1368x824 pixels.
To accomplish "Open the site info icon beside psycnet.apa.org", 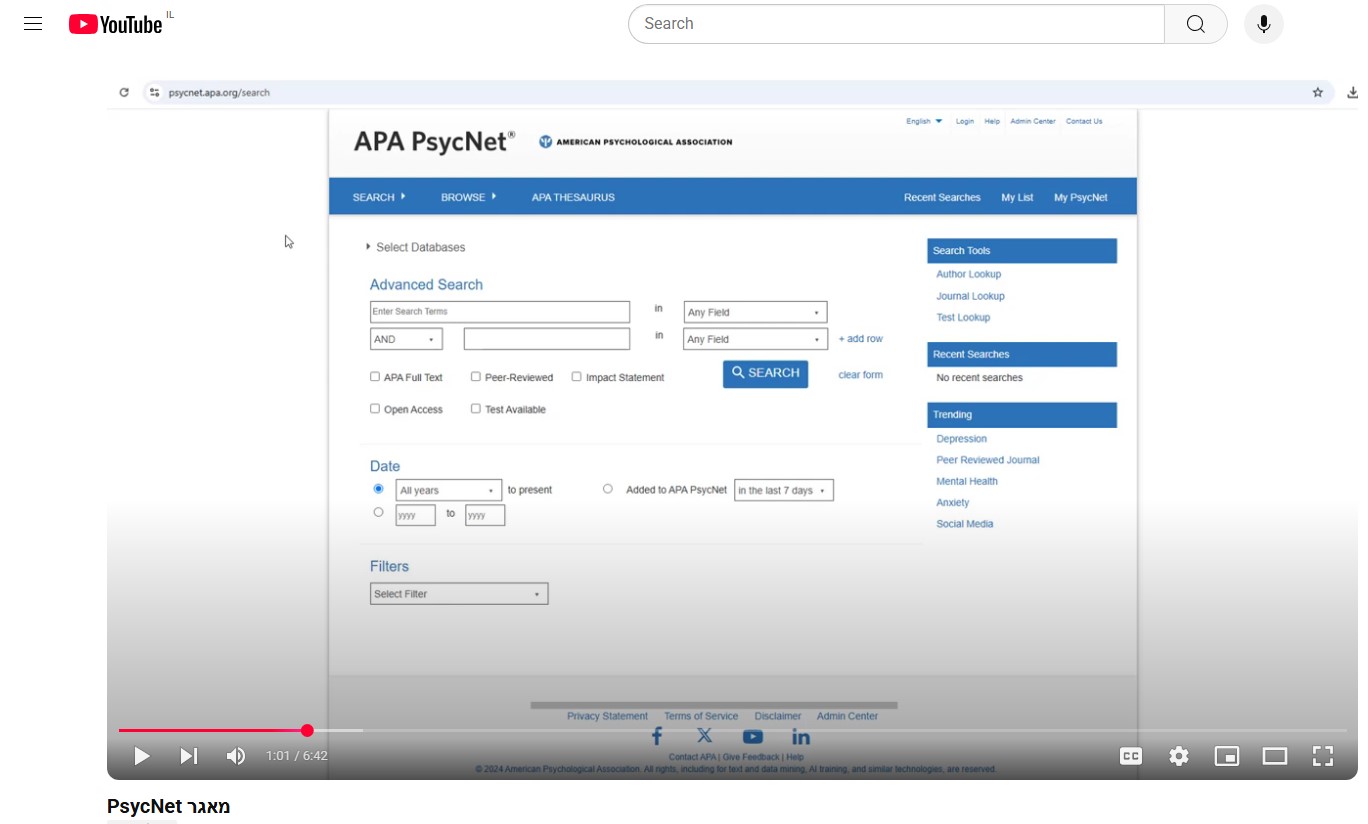I will pyautogui.click(x=154, y=92).
